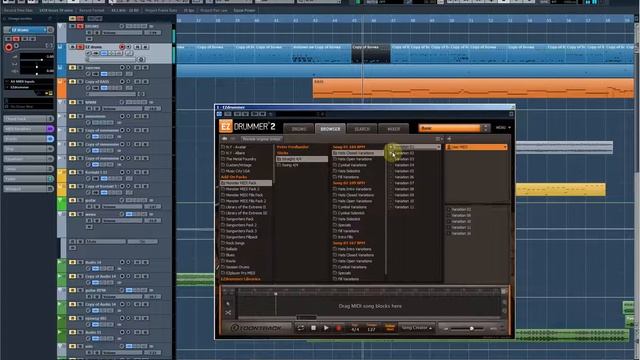
Task: Click the global mute button above track list
Action: [72, 18]
